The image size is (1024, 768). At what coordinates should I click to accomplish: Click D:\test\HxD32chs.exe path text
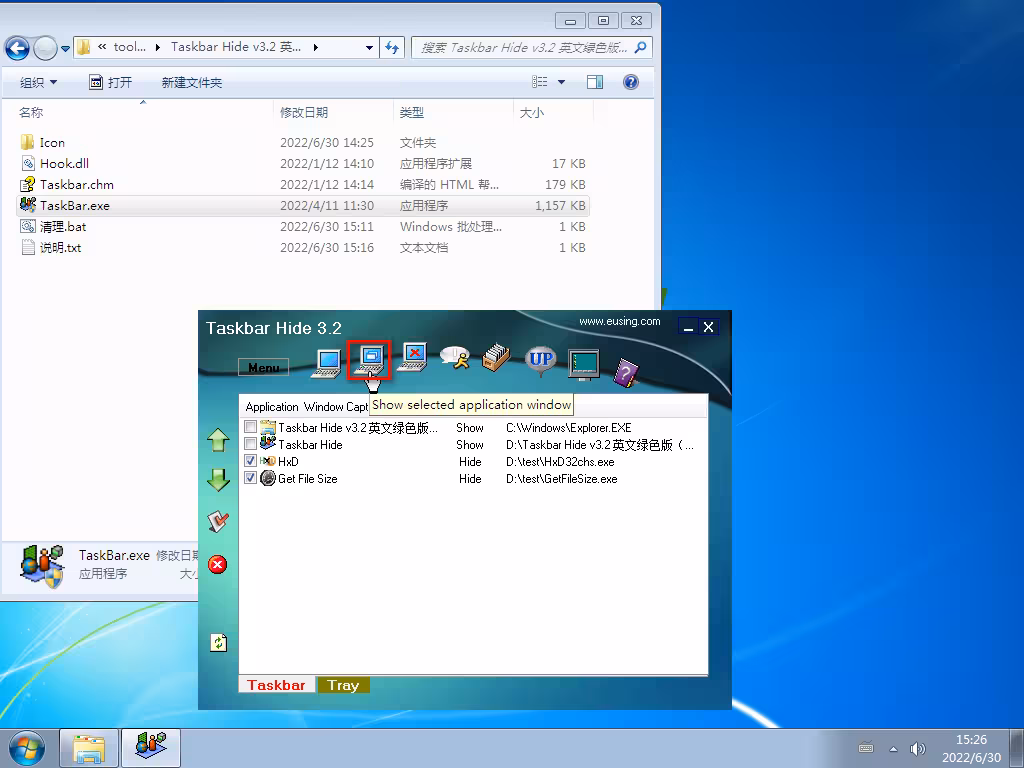560,462
